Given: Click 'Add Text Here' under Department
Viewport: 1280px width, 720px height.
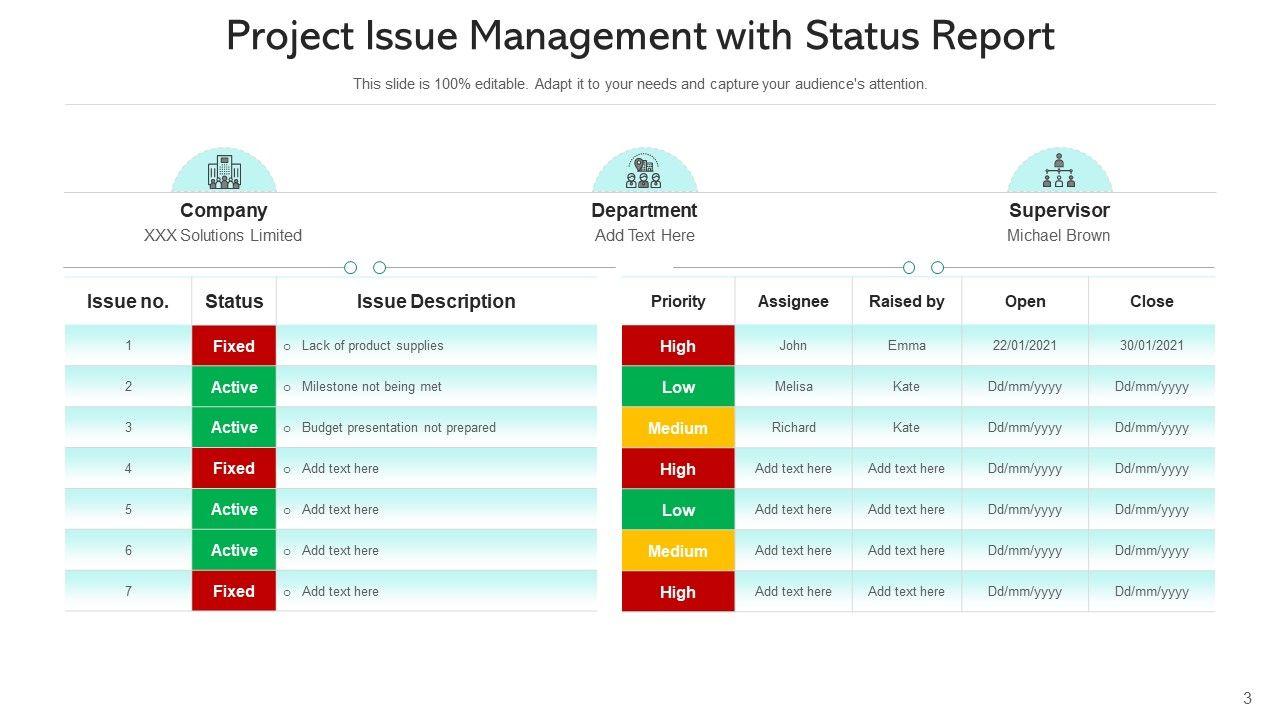Looking at the screenshot, I should click(644, 236).
